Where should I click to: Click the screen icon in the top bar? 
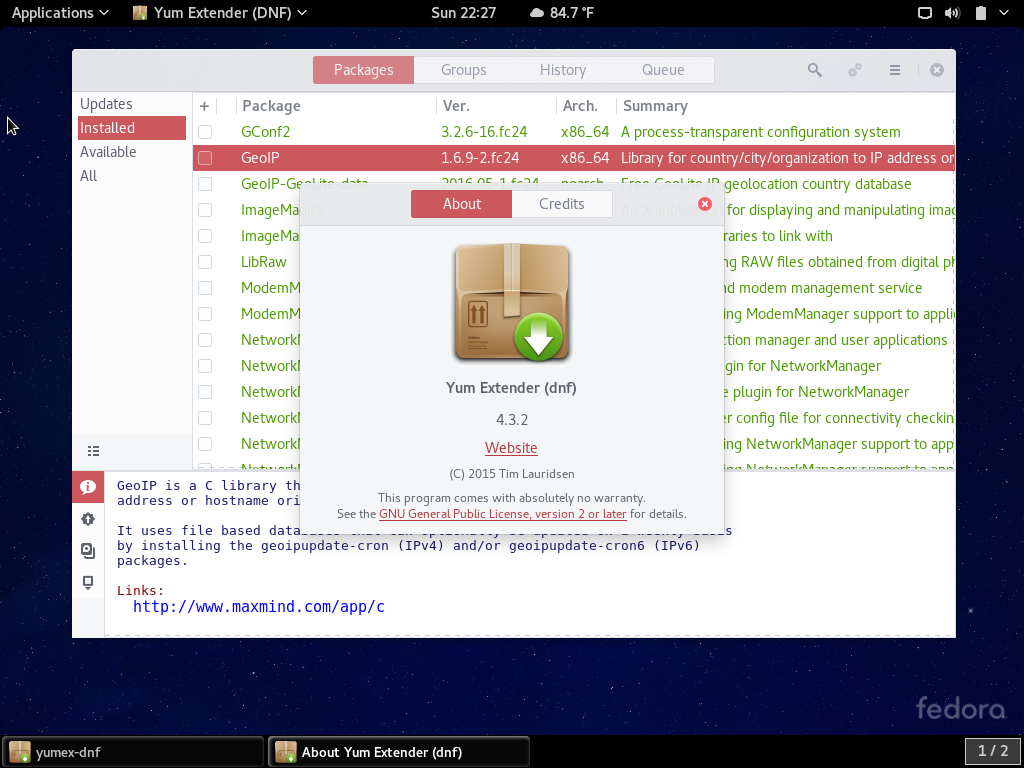[925, 13]
